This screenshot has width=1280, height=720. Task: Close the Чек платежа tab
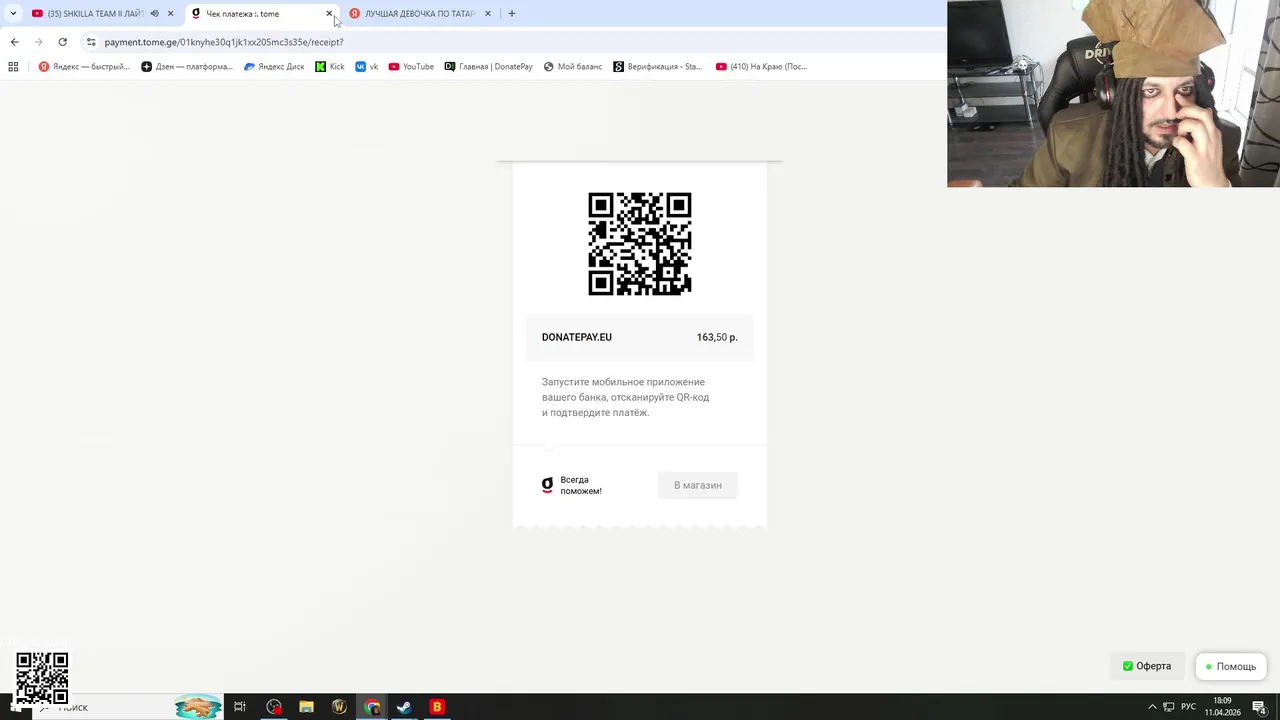point(329,14)
